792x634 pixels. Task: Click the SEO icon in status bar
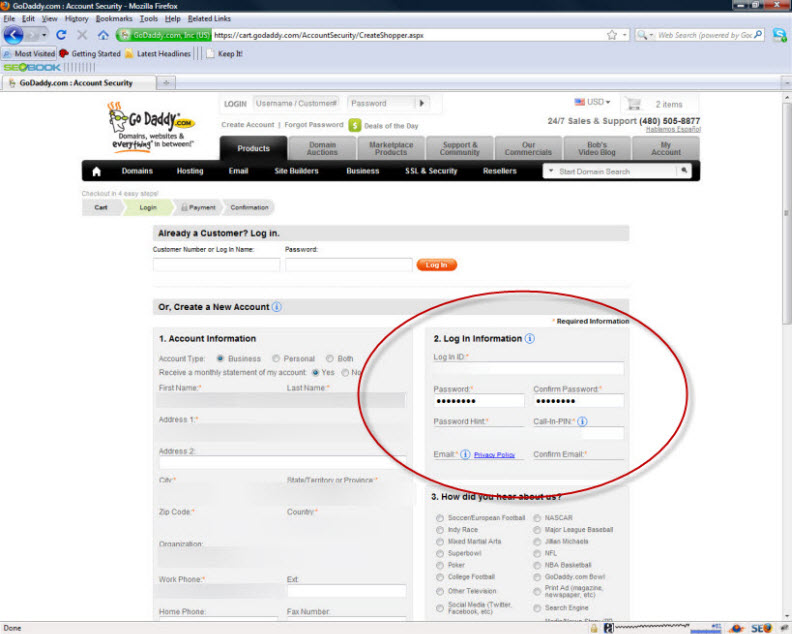761,628
